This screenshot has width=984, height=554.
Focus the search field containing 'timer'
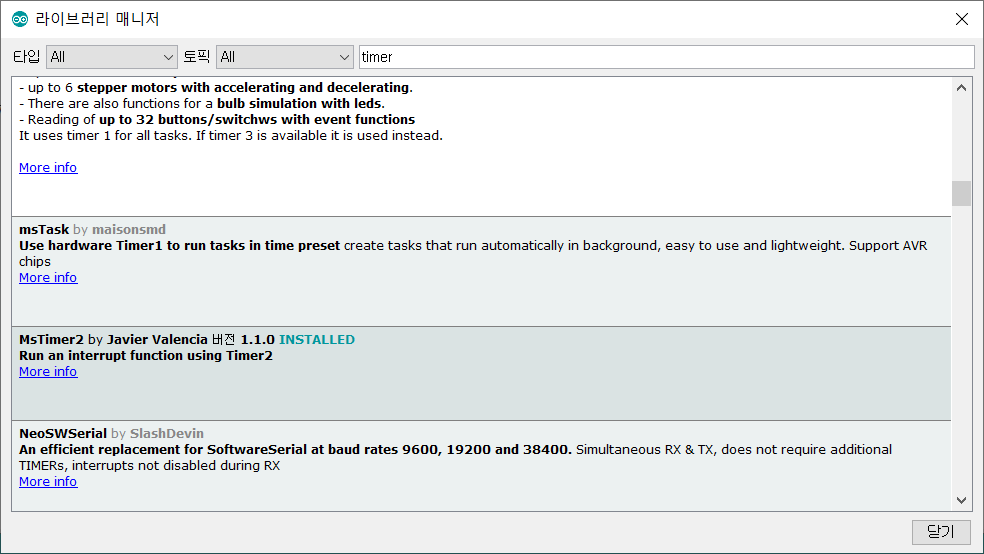[666, 57]
